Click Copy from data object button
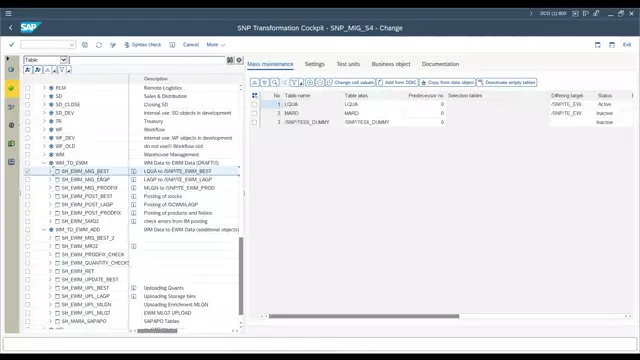The width and height of the screenshot is (640, 360). 447,82
